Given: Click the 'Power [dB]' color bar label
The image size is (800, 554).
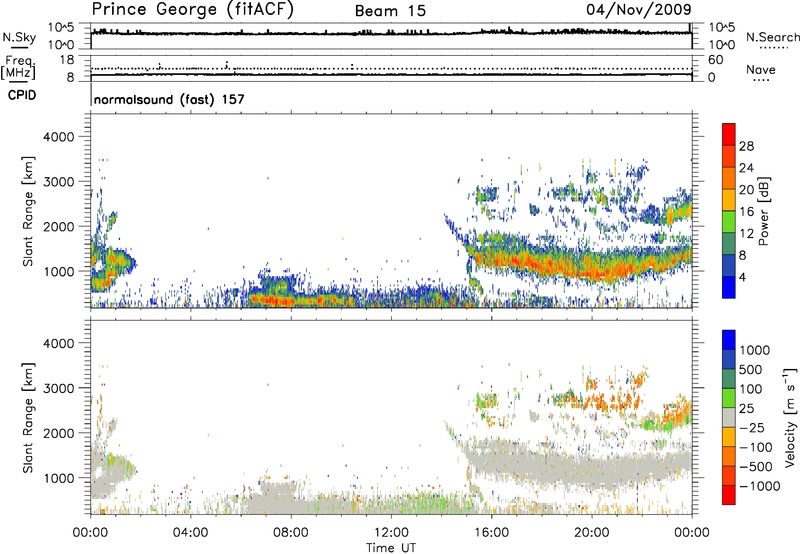Looking at the screenshot, I should tap(763, 211).
